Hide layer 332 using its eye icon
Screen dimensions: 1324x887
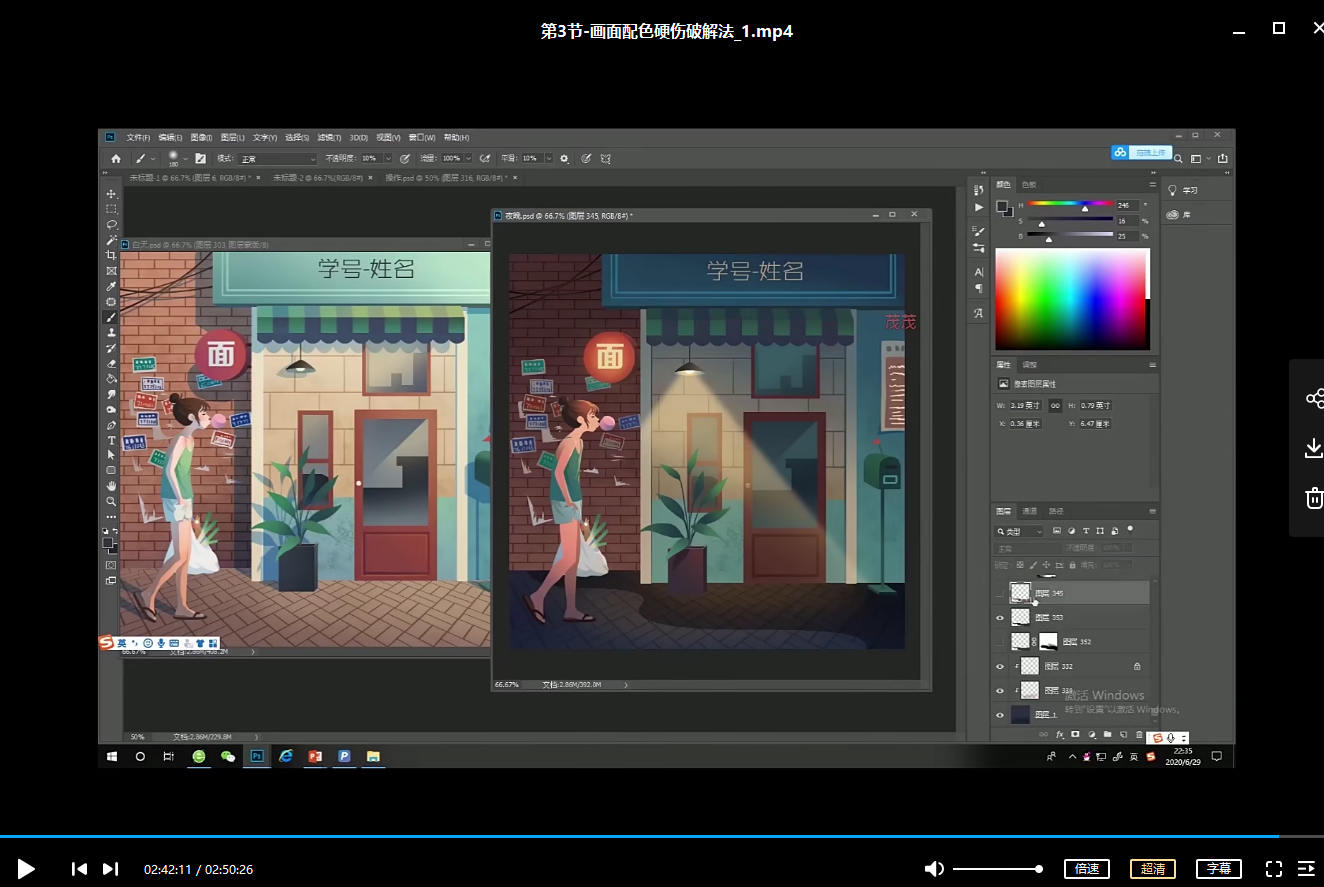(1000, 667)
